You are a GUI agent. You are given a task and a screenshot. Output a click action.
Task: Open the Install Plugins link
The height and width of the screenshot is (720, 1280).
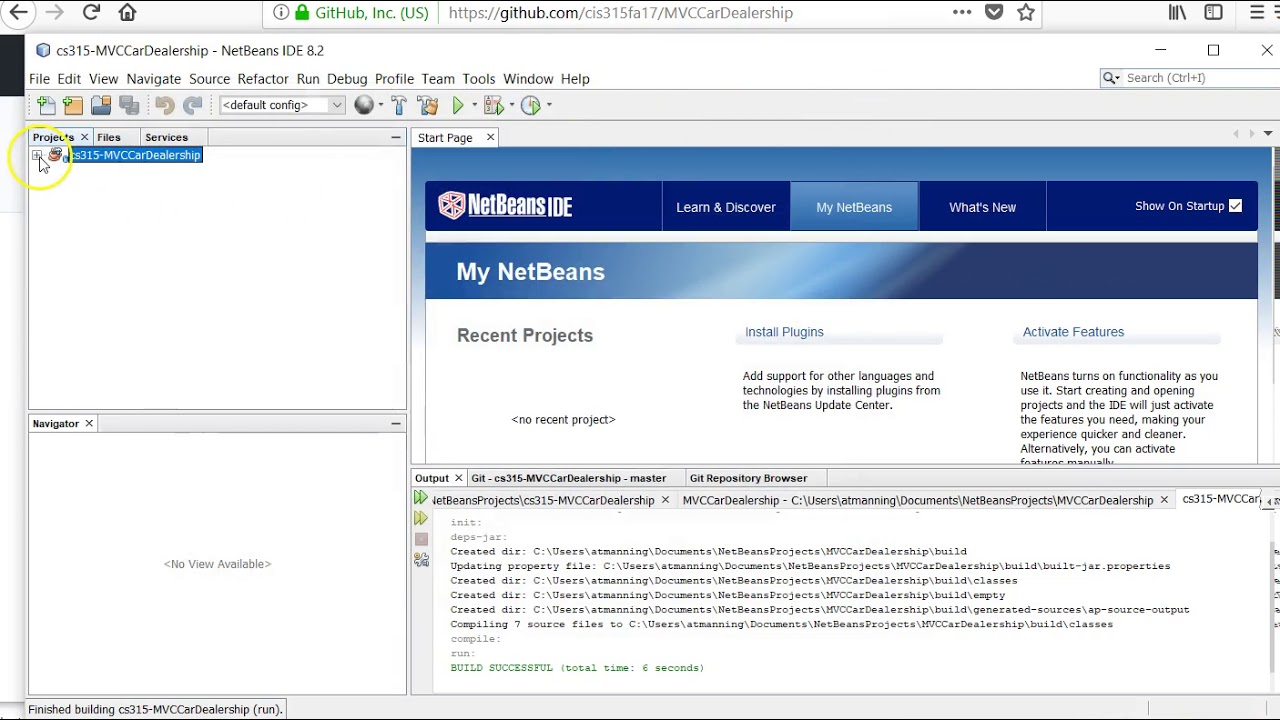click(x=784, y=332)
